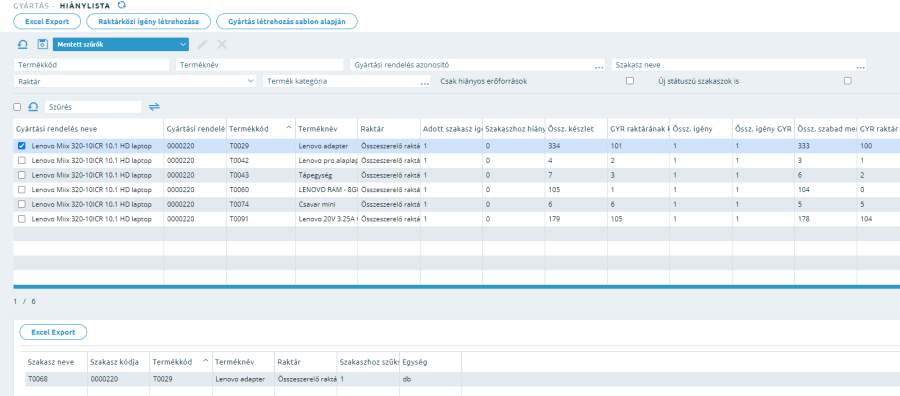Check the row checkbox for T0043

[22, 175]
